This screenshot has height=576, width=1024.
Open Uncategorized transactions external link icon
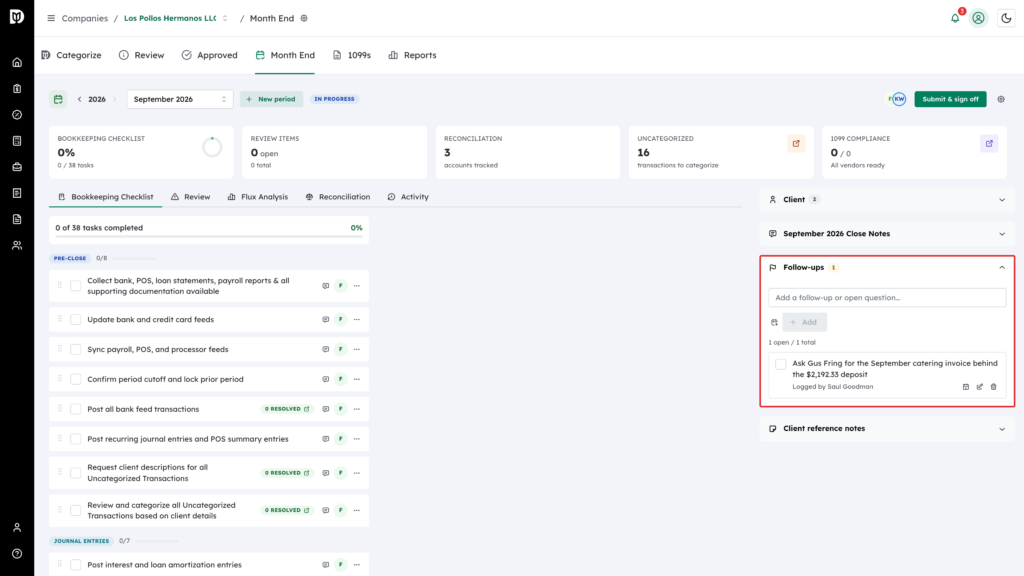click(x=796, y=144)
